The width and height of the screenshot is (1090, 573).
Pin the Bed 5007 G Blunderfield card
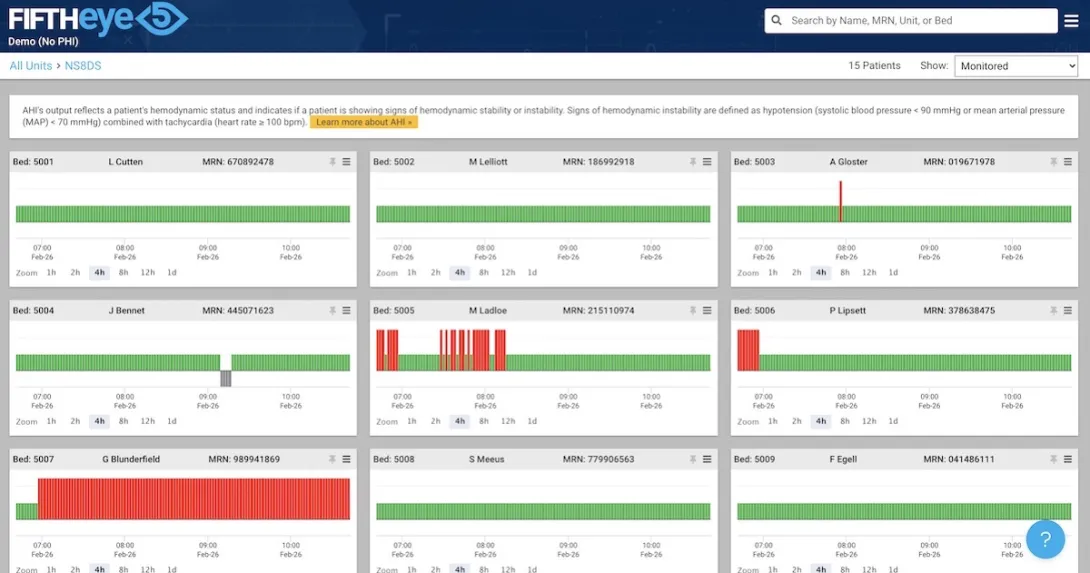333,460
